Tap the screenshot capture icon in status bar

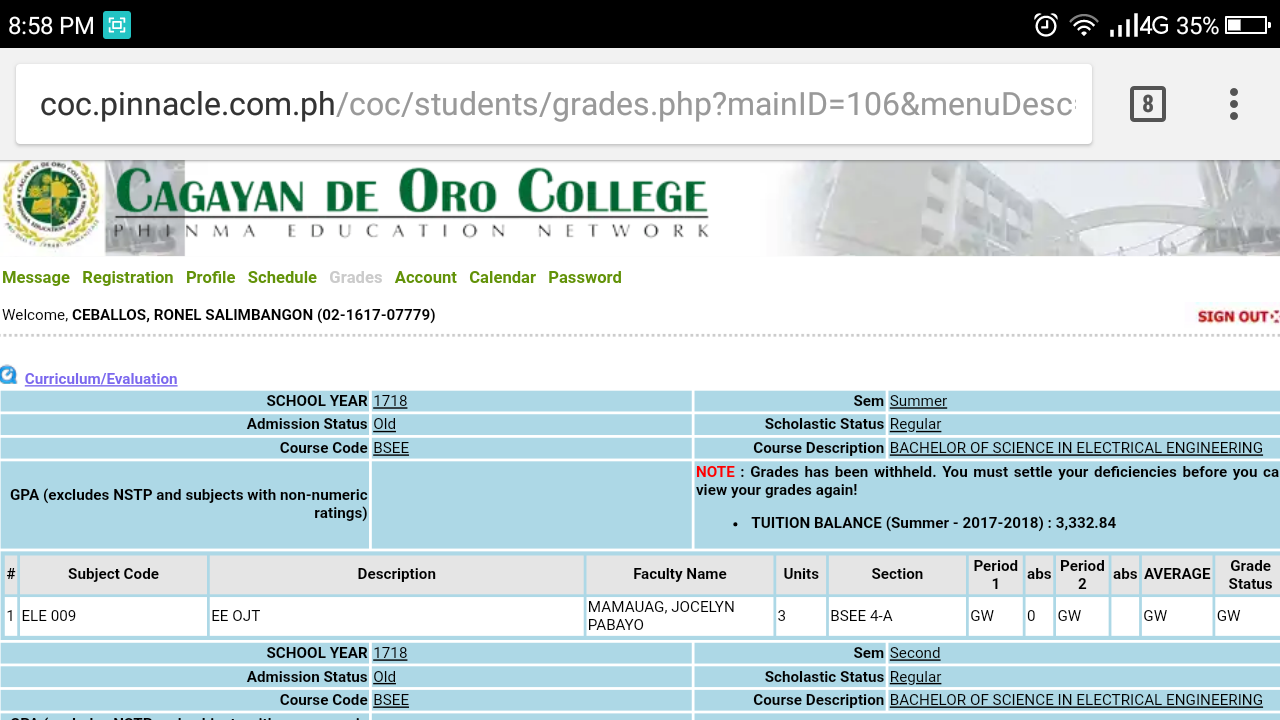pos(117,25)
